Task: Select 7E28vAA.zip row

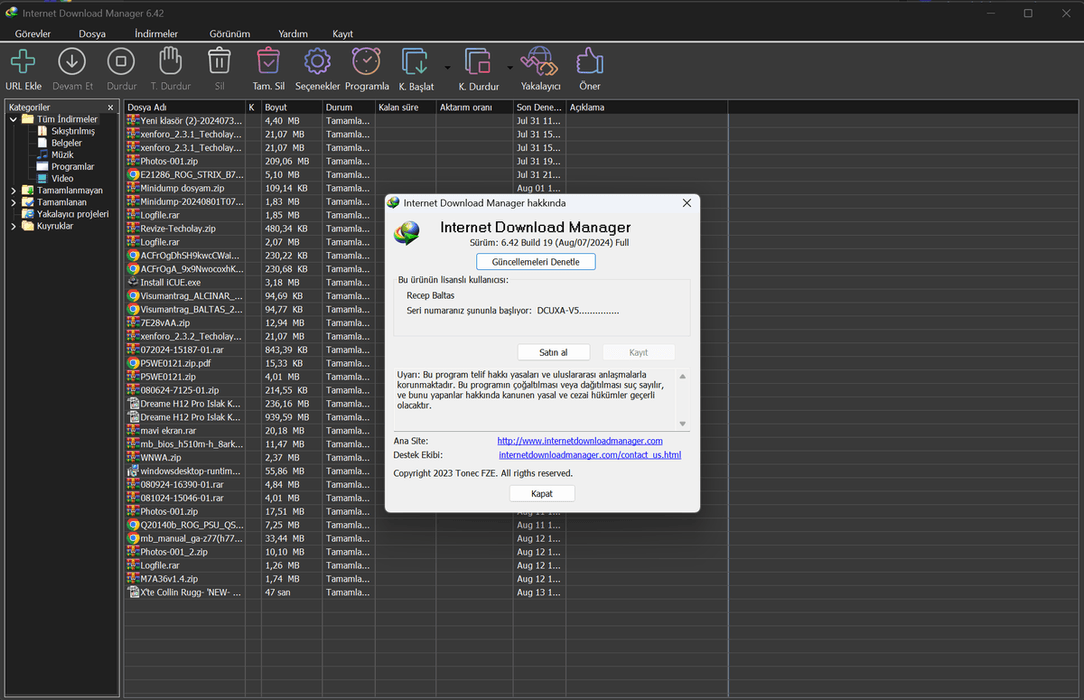Action: pos(427,323)
